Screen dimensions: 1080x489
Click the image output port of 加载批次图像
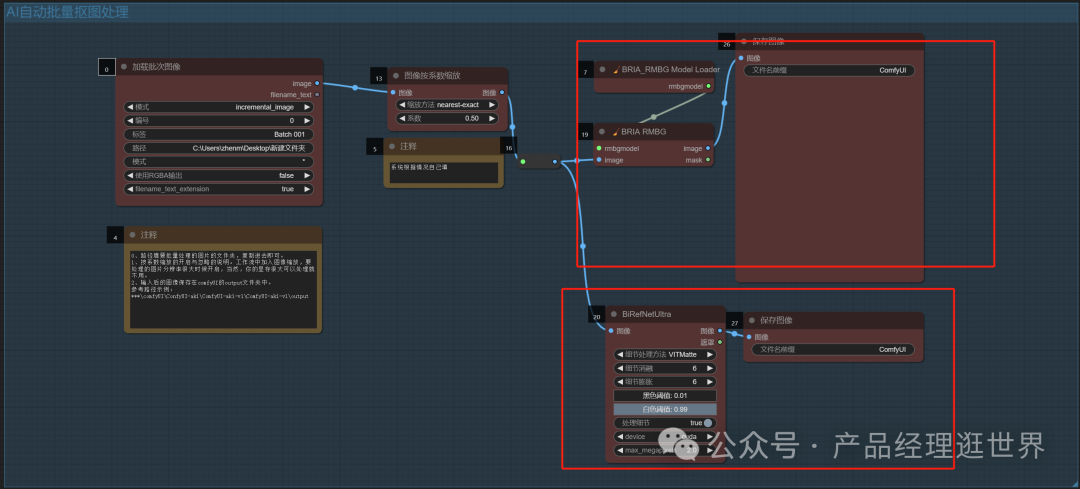pos(317,83)
